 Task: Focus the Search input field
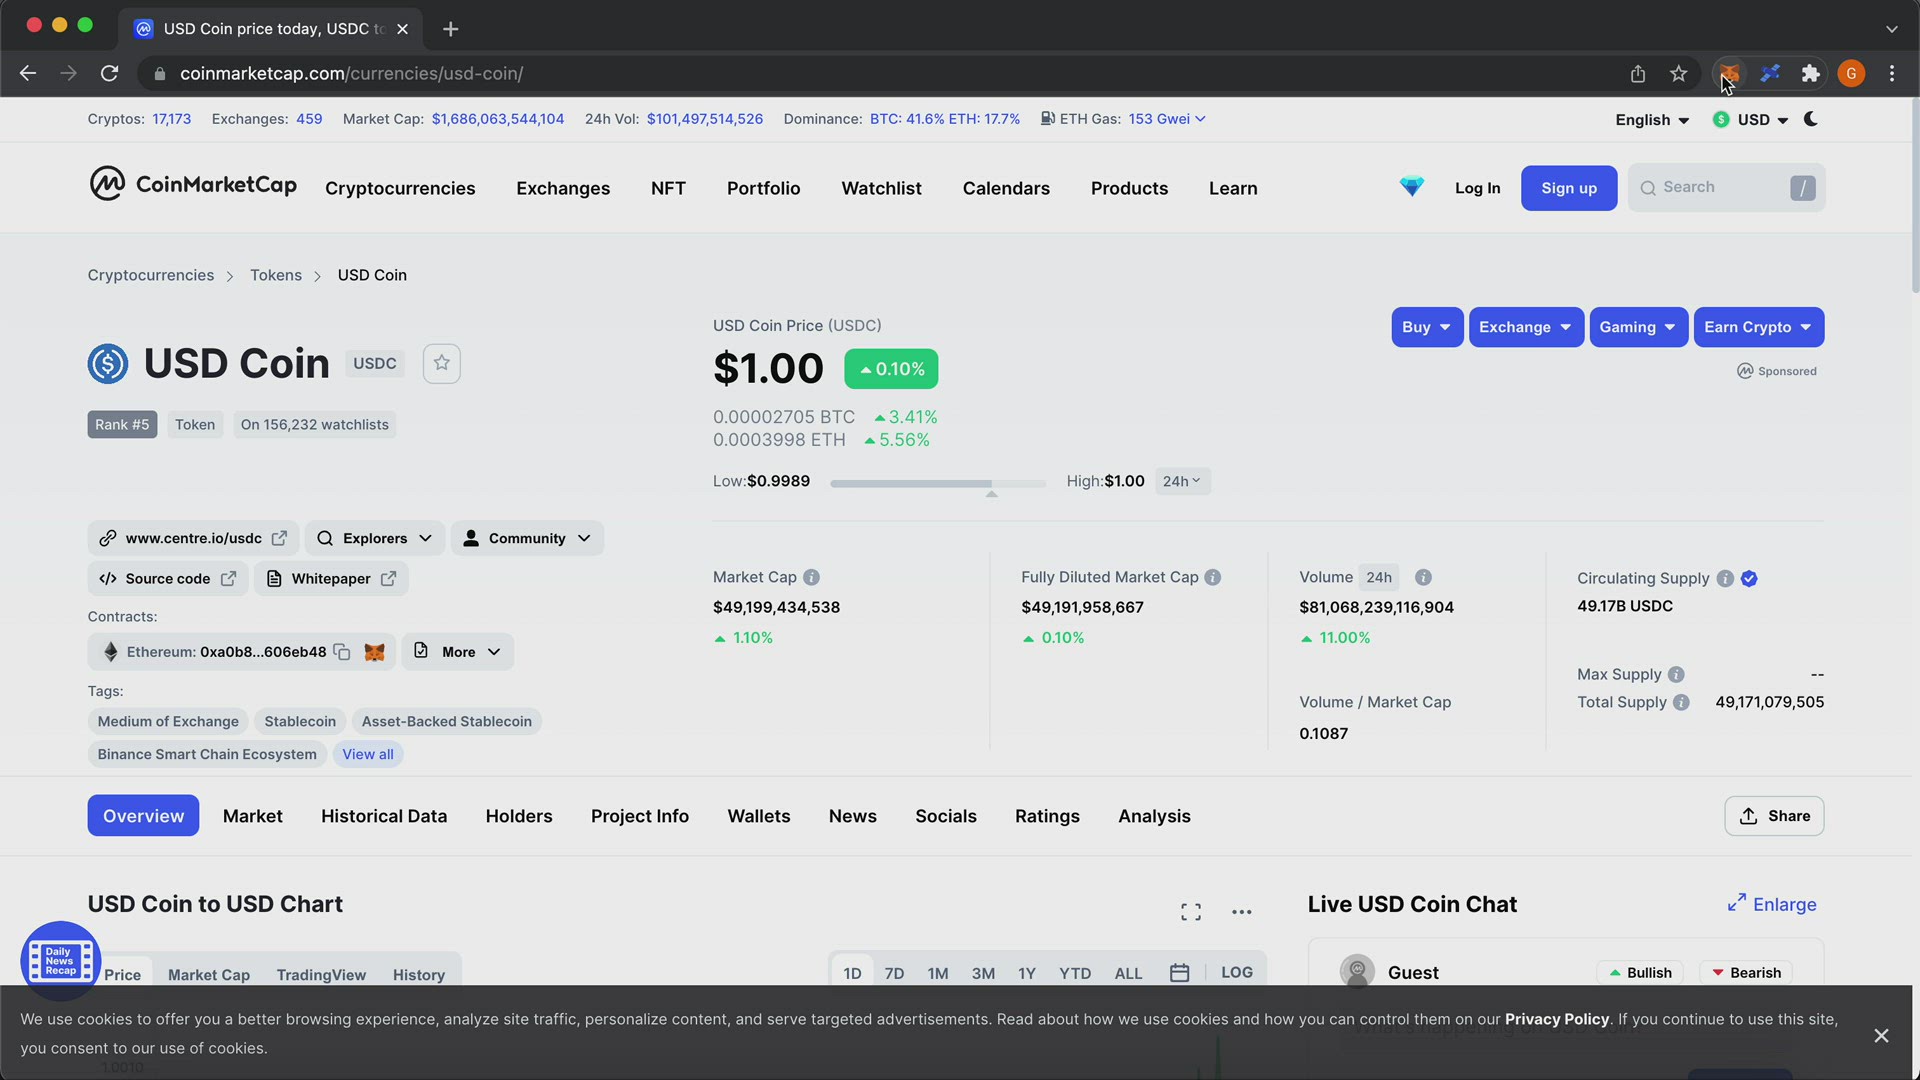(x=1727, y=187)
